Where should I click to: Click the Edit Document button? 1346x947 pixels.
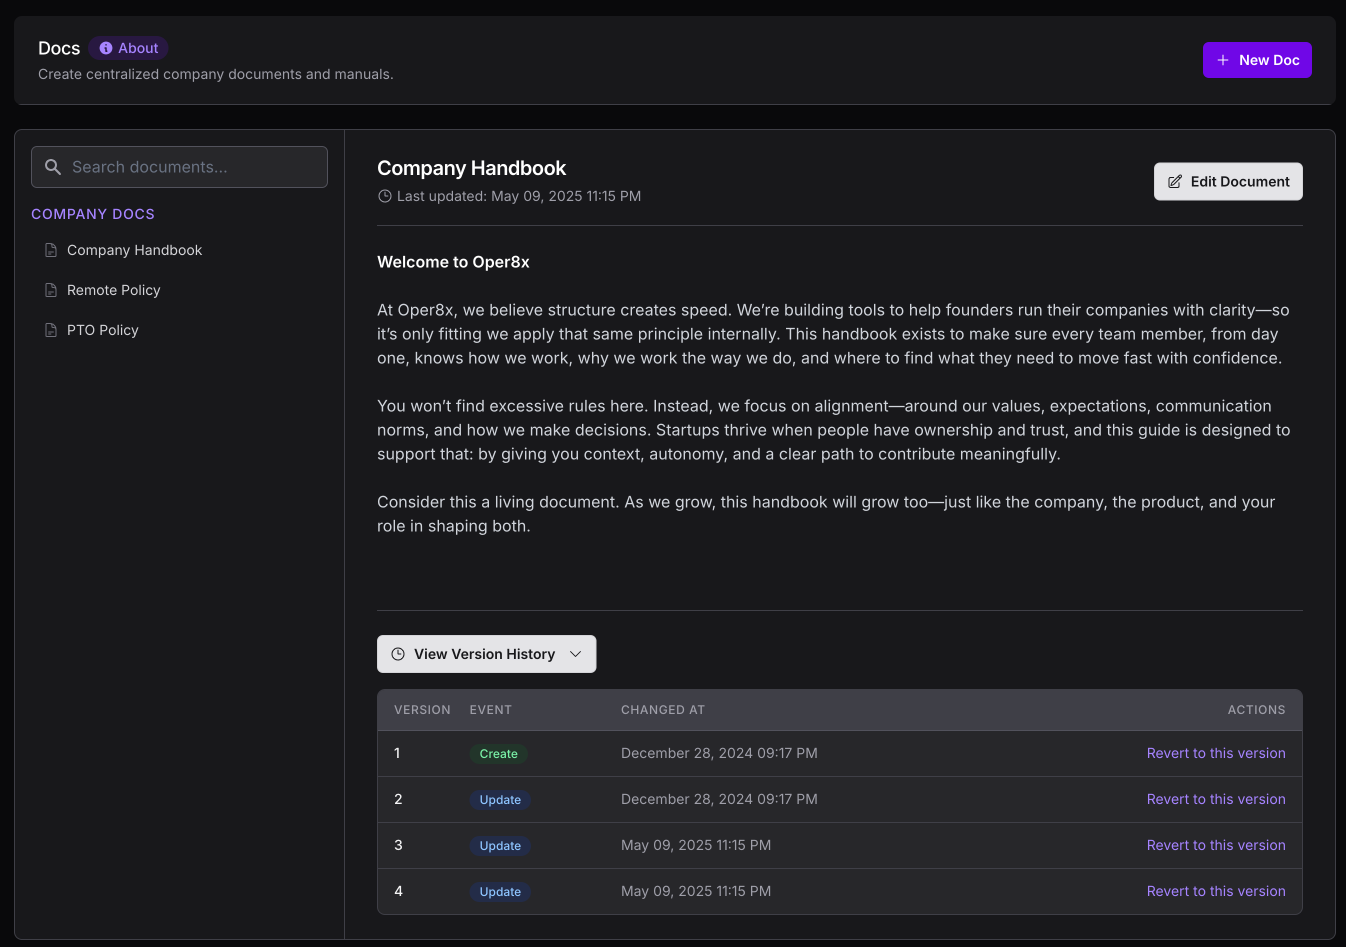click(1228, 182)
